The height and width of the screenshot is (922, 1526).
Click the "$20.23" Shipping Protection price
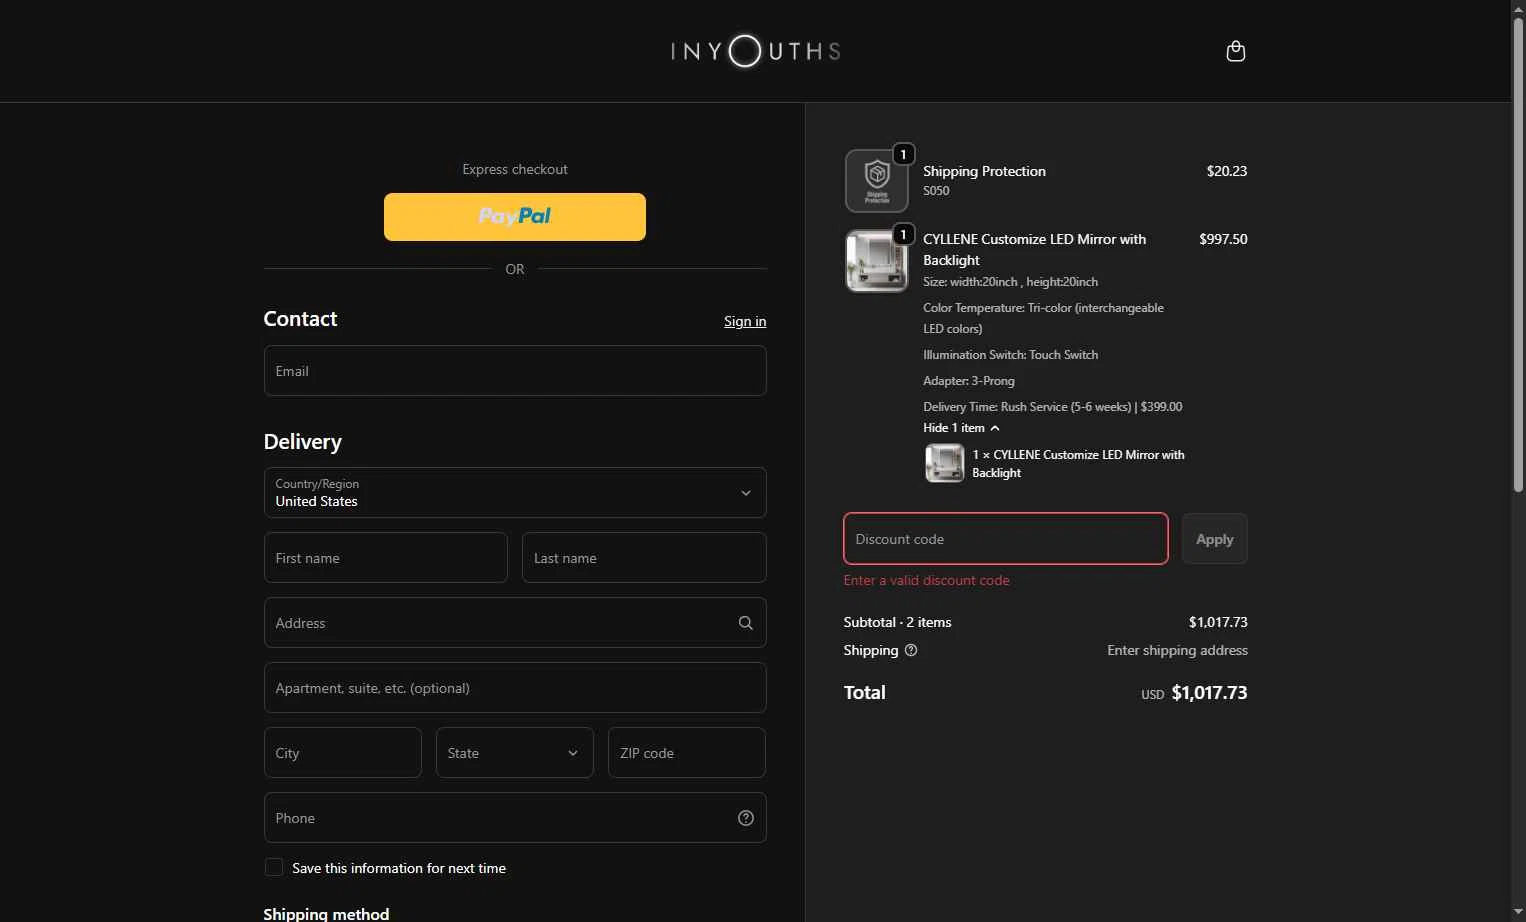click(x=1227, y=171)
